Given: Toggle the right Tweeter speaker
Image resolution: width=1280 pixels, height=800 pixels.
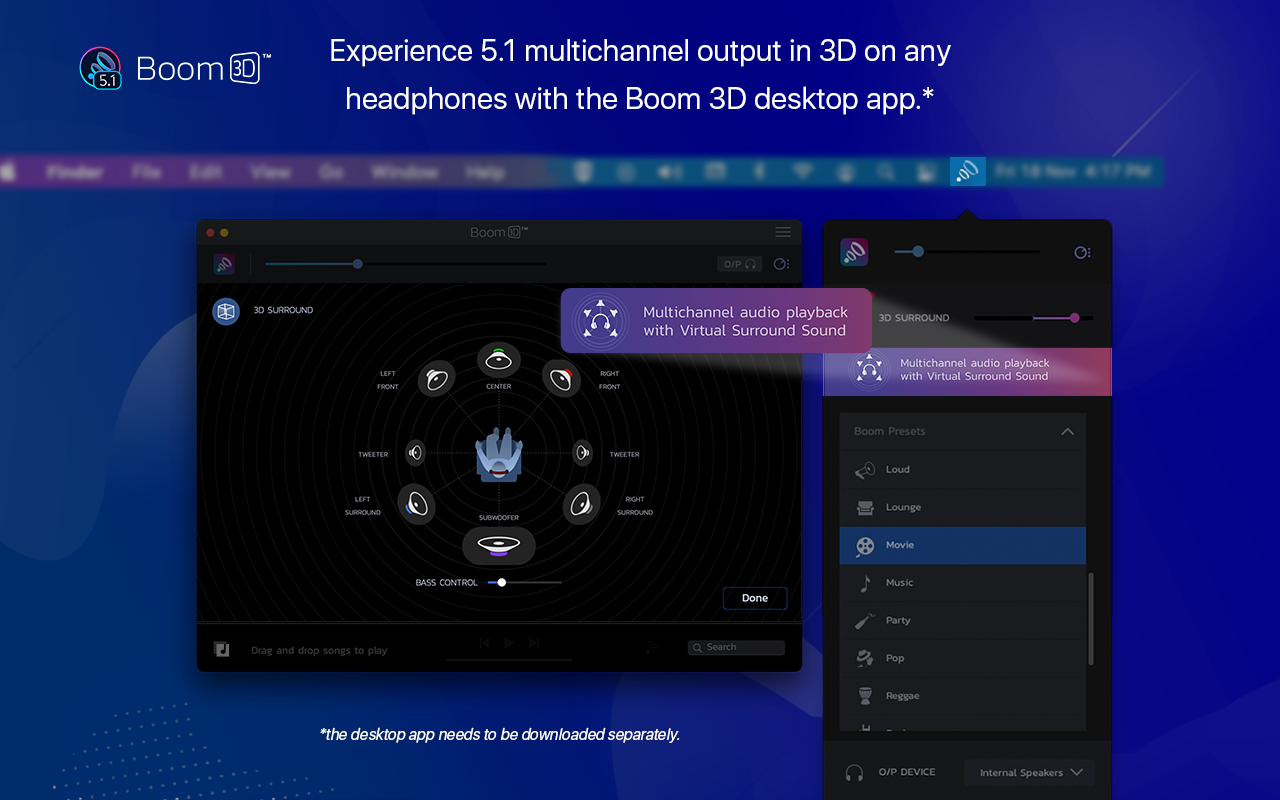Looking at the screenshot, I should pyautogui.click(x=582, y=452).
